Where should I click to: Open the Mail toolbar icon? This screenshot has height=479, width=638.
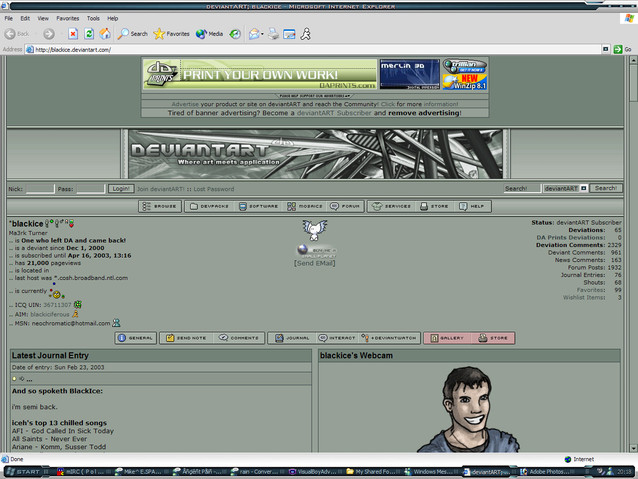(254, 34)
